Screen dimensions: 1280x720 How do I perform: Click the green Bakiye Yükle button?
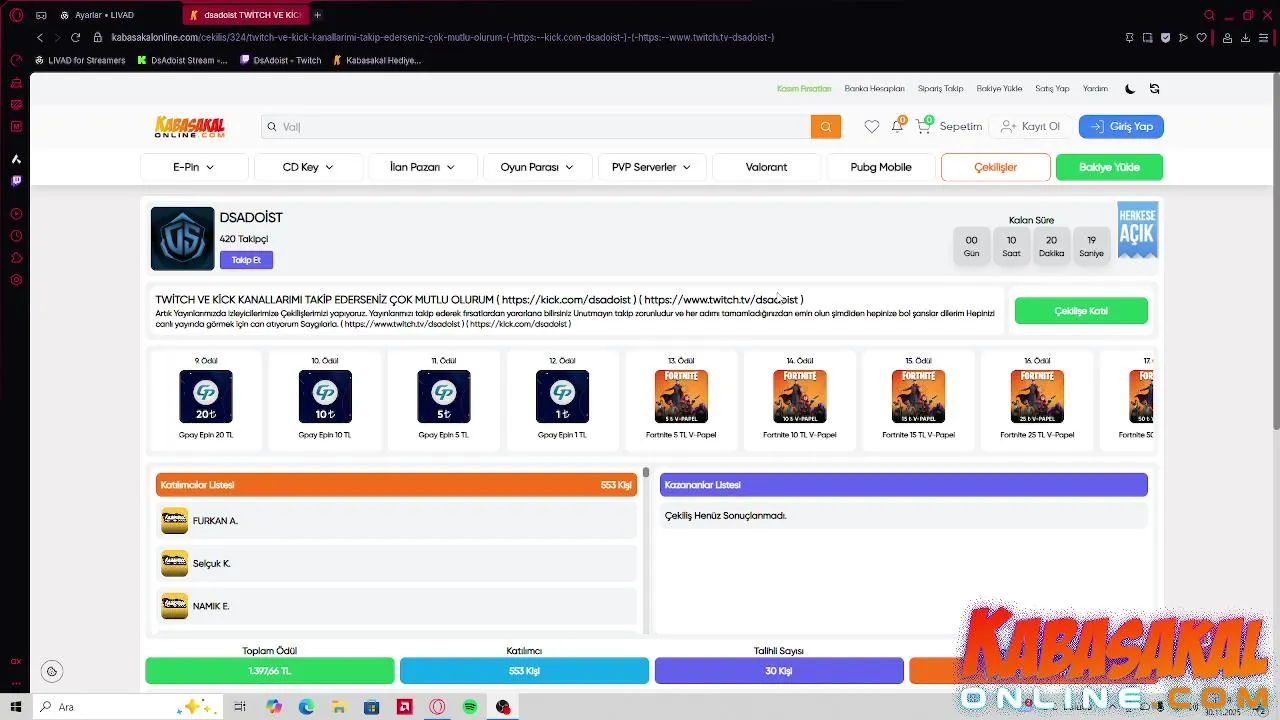click(1109, 167)
